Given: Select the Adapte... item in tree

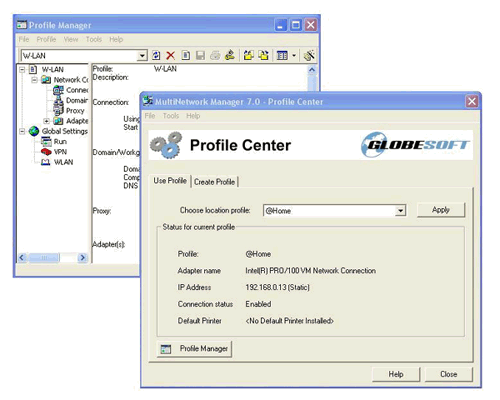Looking at the screenshot, I should click(x=77, y=121).
